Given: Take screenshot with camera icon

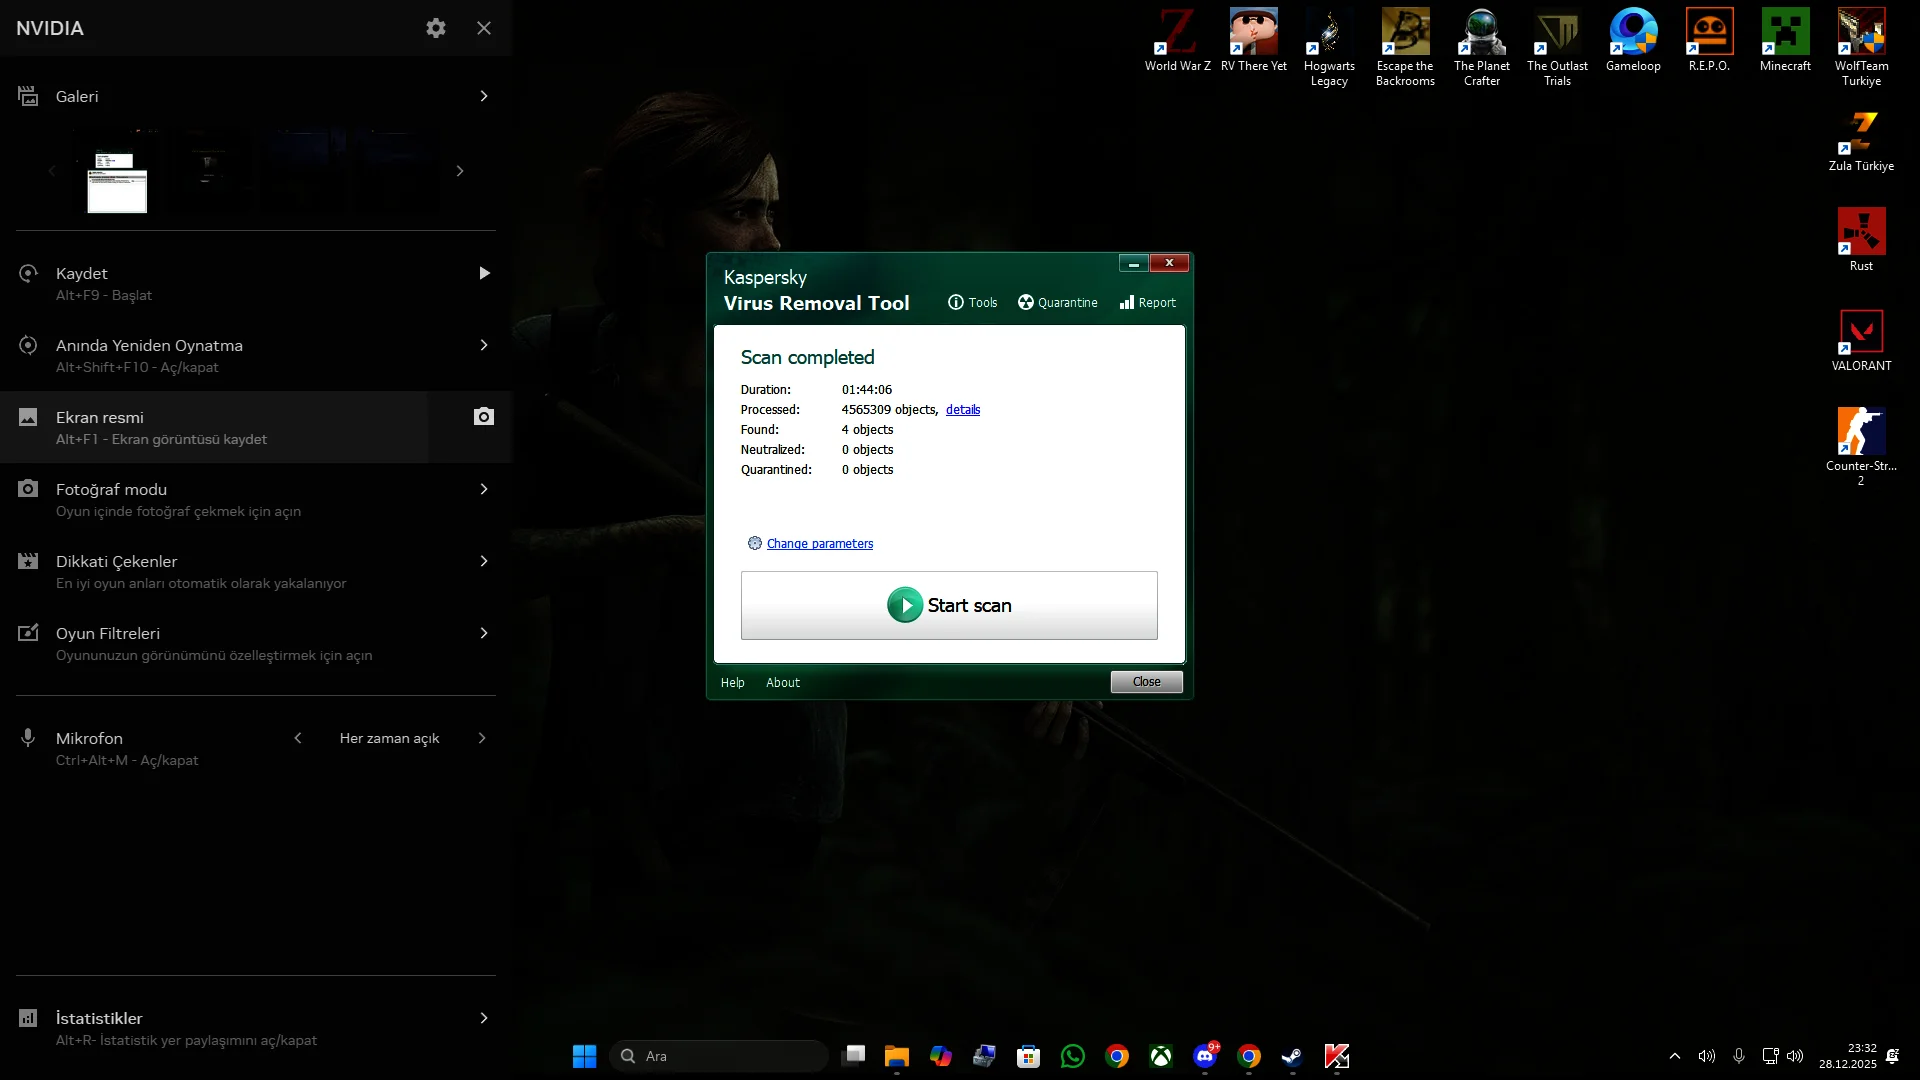Looking at the screenshot, I should (484, 417).
